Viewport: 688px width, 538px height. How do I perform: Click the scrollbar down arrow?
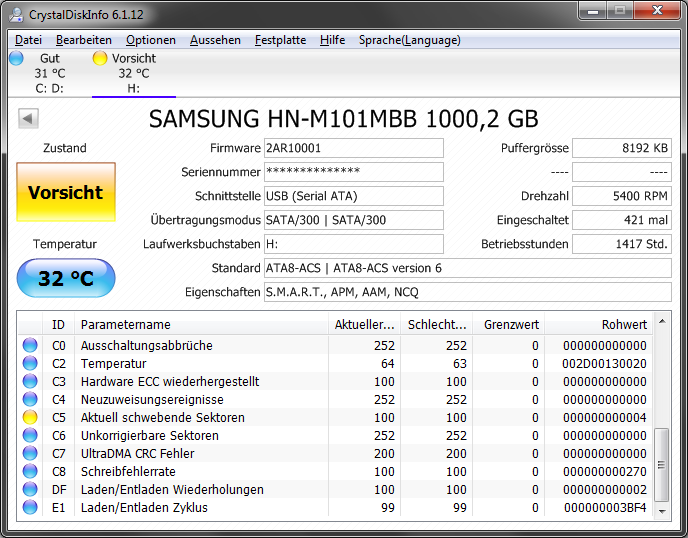(662, 511)
